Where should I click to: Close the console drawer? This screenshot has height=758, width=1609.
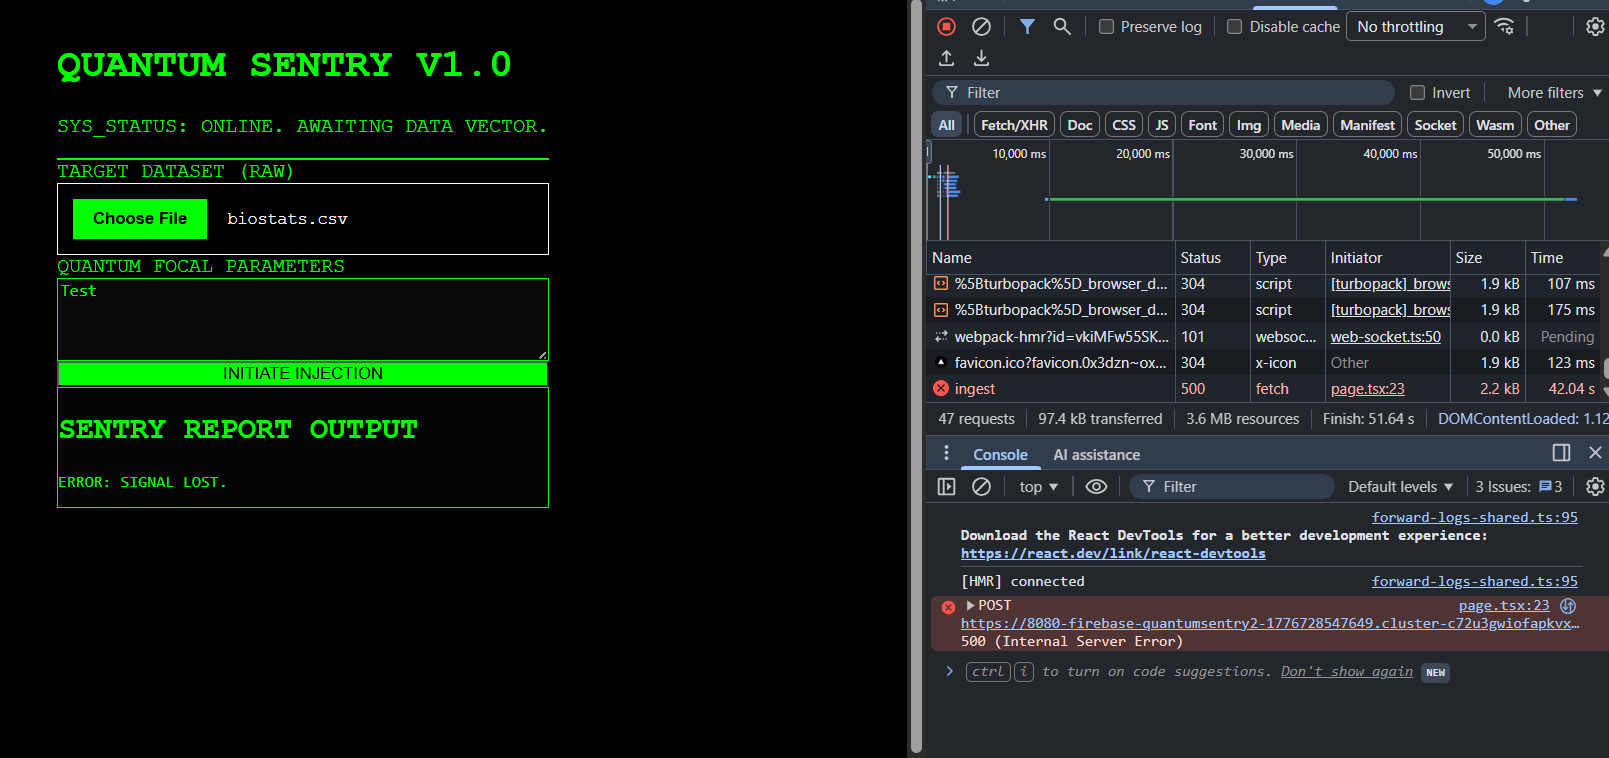coord(1595,453)
